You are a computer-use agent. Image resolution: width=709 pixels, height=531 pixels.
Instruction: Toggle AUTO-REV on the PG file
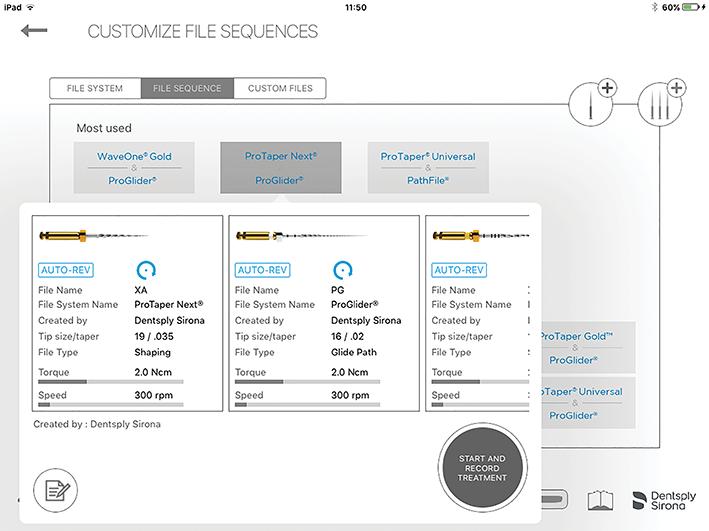[x=263, y=270]
